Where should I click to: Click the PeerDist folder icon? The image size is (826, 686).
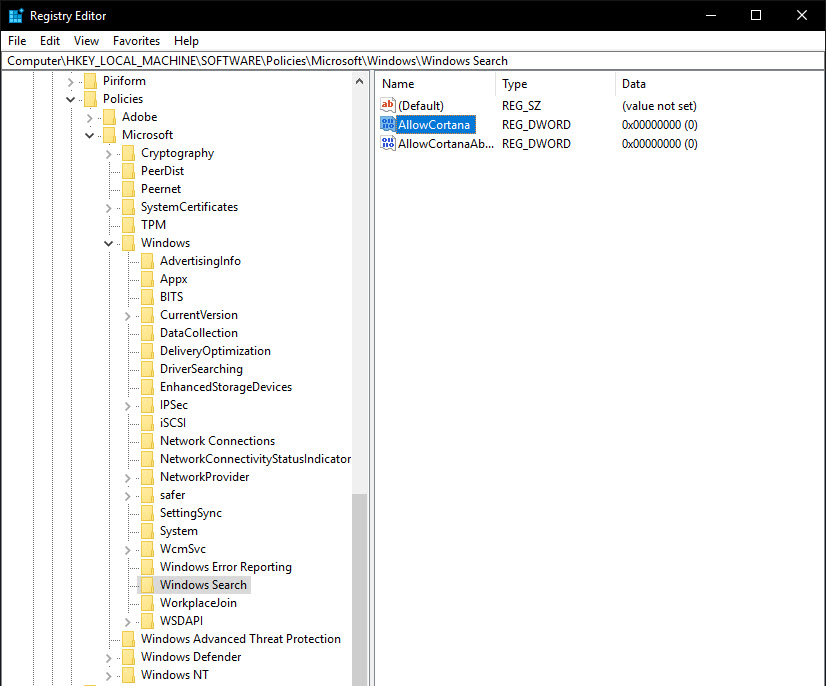tap(129, 171)
